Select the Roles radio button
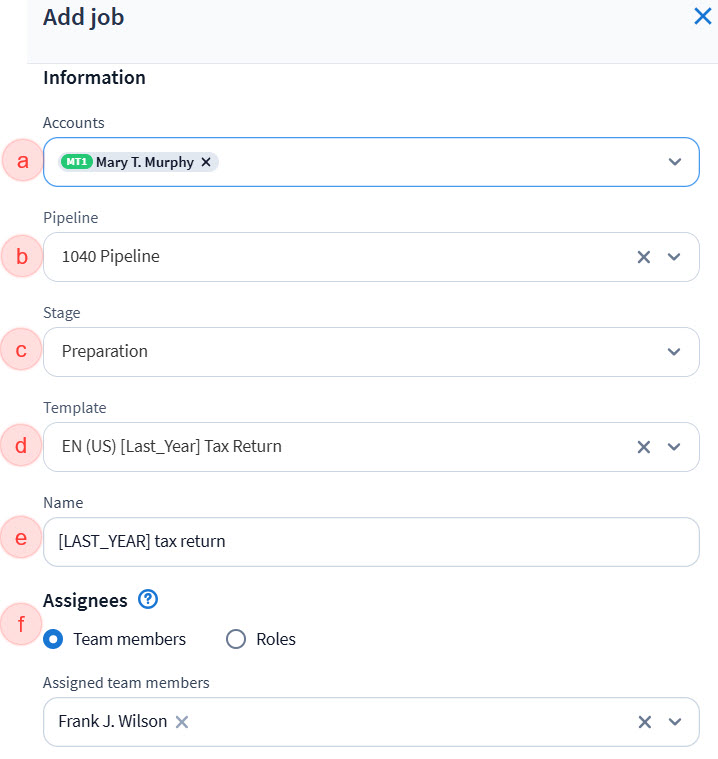This screenshot has width=718, height=759. (236, 639)
